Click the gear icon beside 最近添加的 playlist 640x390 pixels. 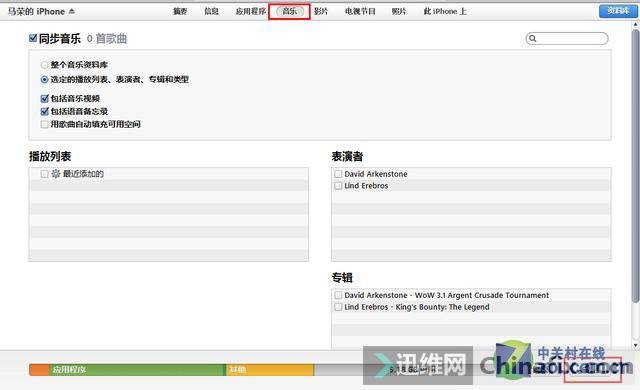56,174
